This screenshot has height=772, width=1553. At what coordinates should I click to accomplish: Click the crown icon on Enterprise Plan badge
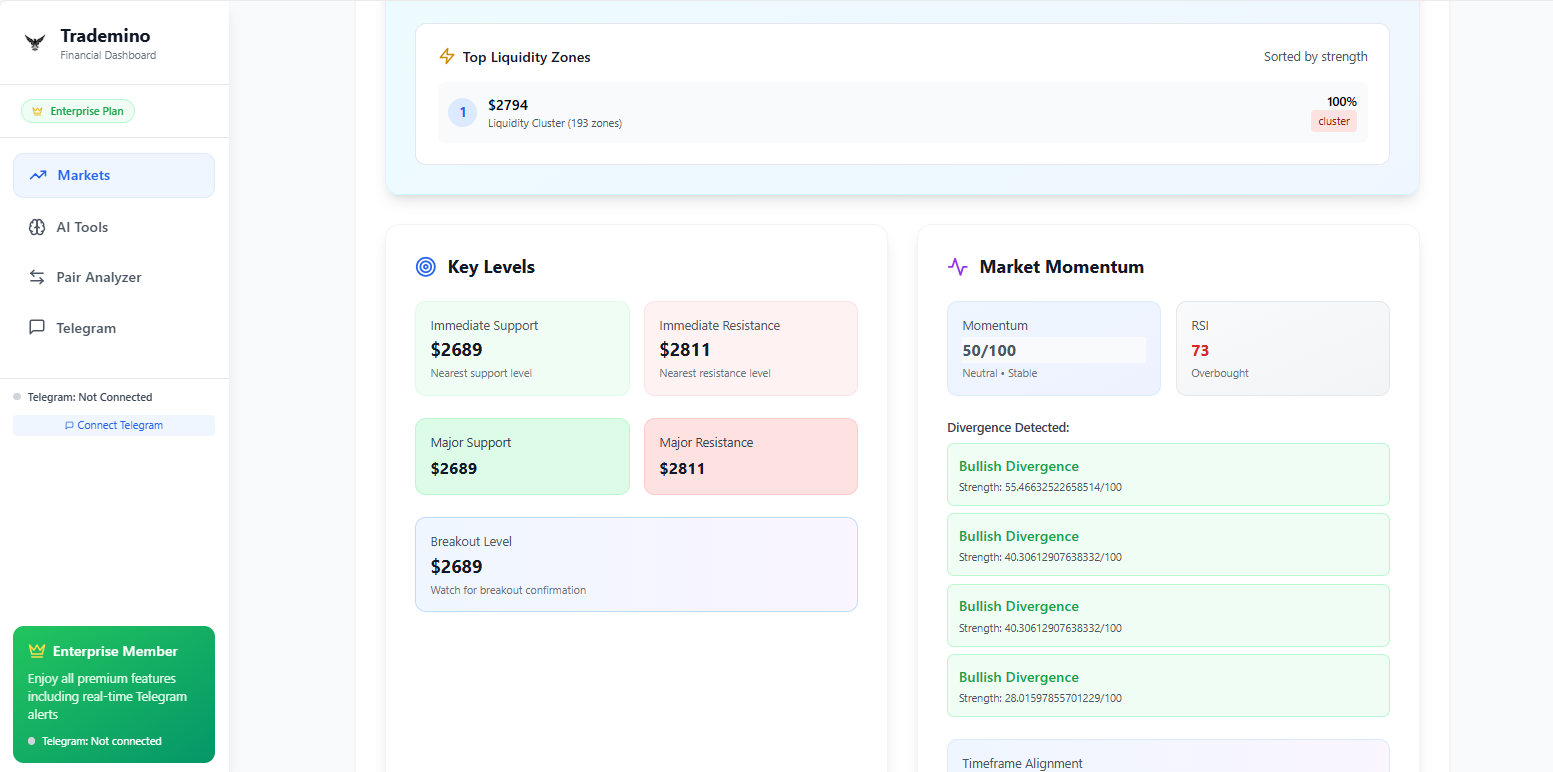37,110
